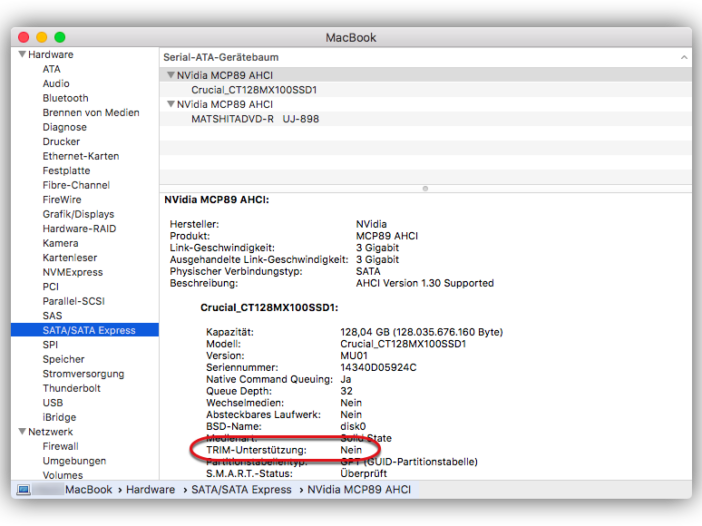Select Crucial_CT128MX100SSD1 in the device tree

[254, 90]
